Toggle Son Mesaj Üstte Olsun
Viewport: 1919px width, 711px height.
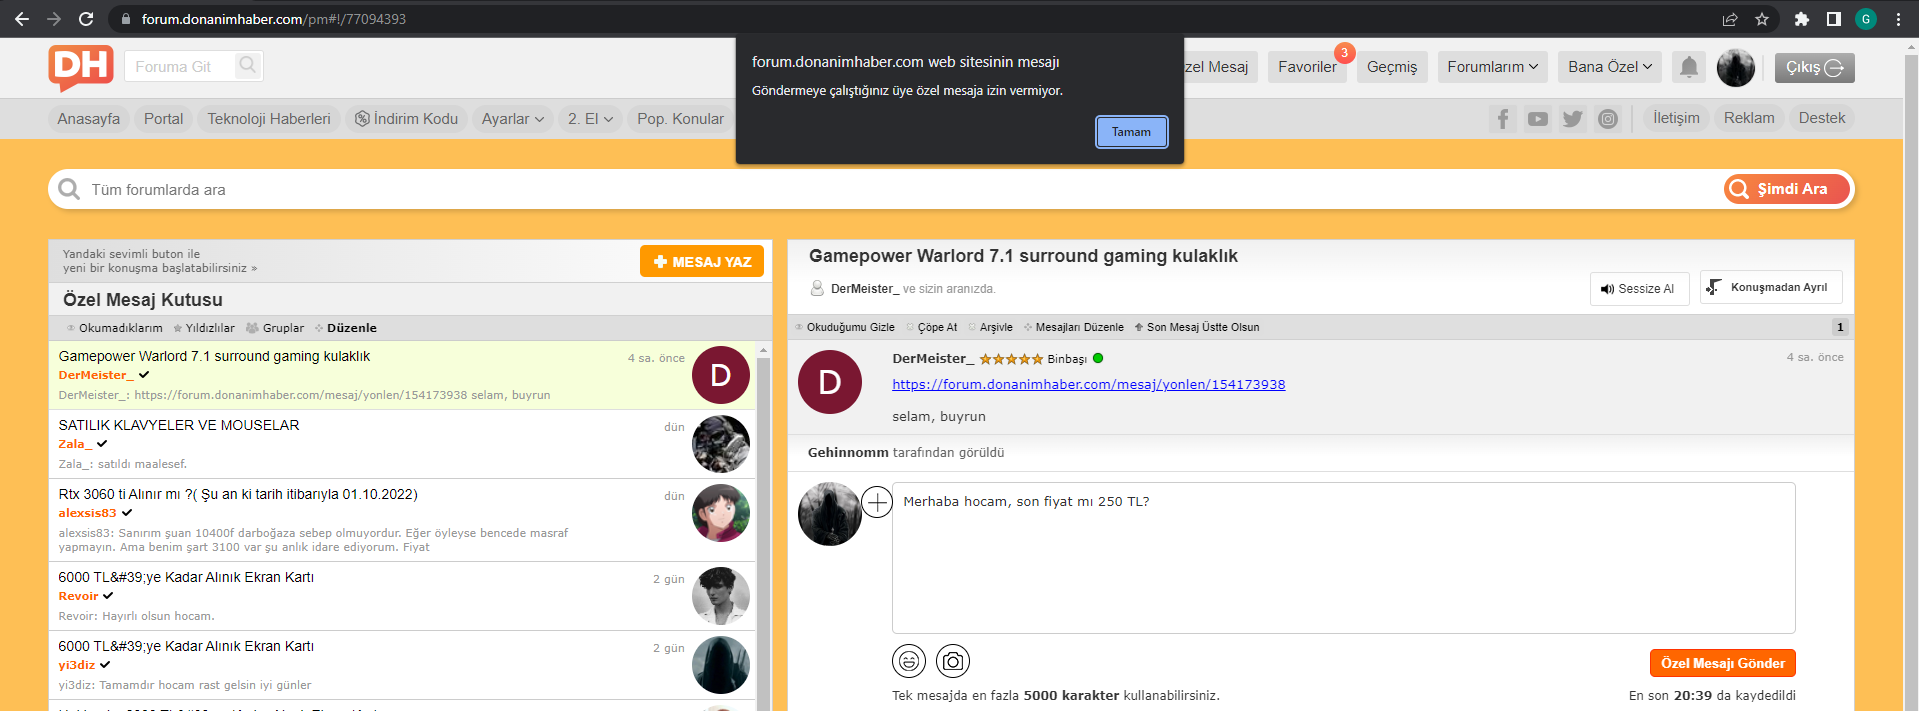(1197, 327)
